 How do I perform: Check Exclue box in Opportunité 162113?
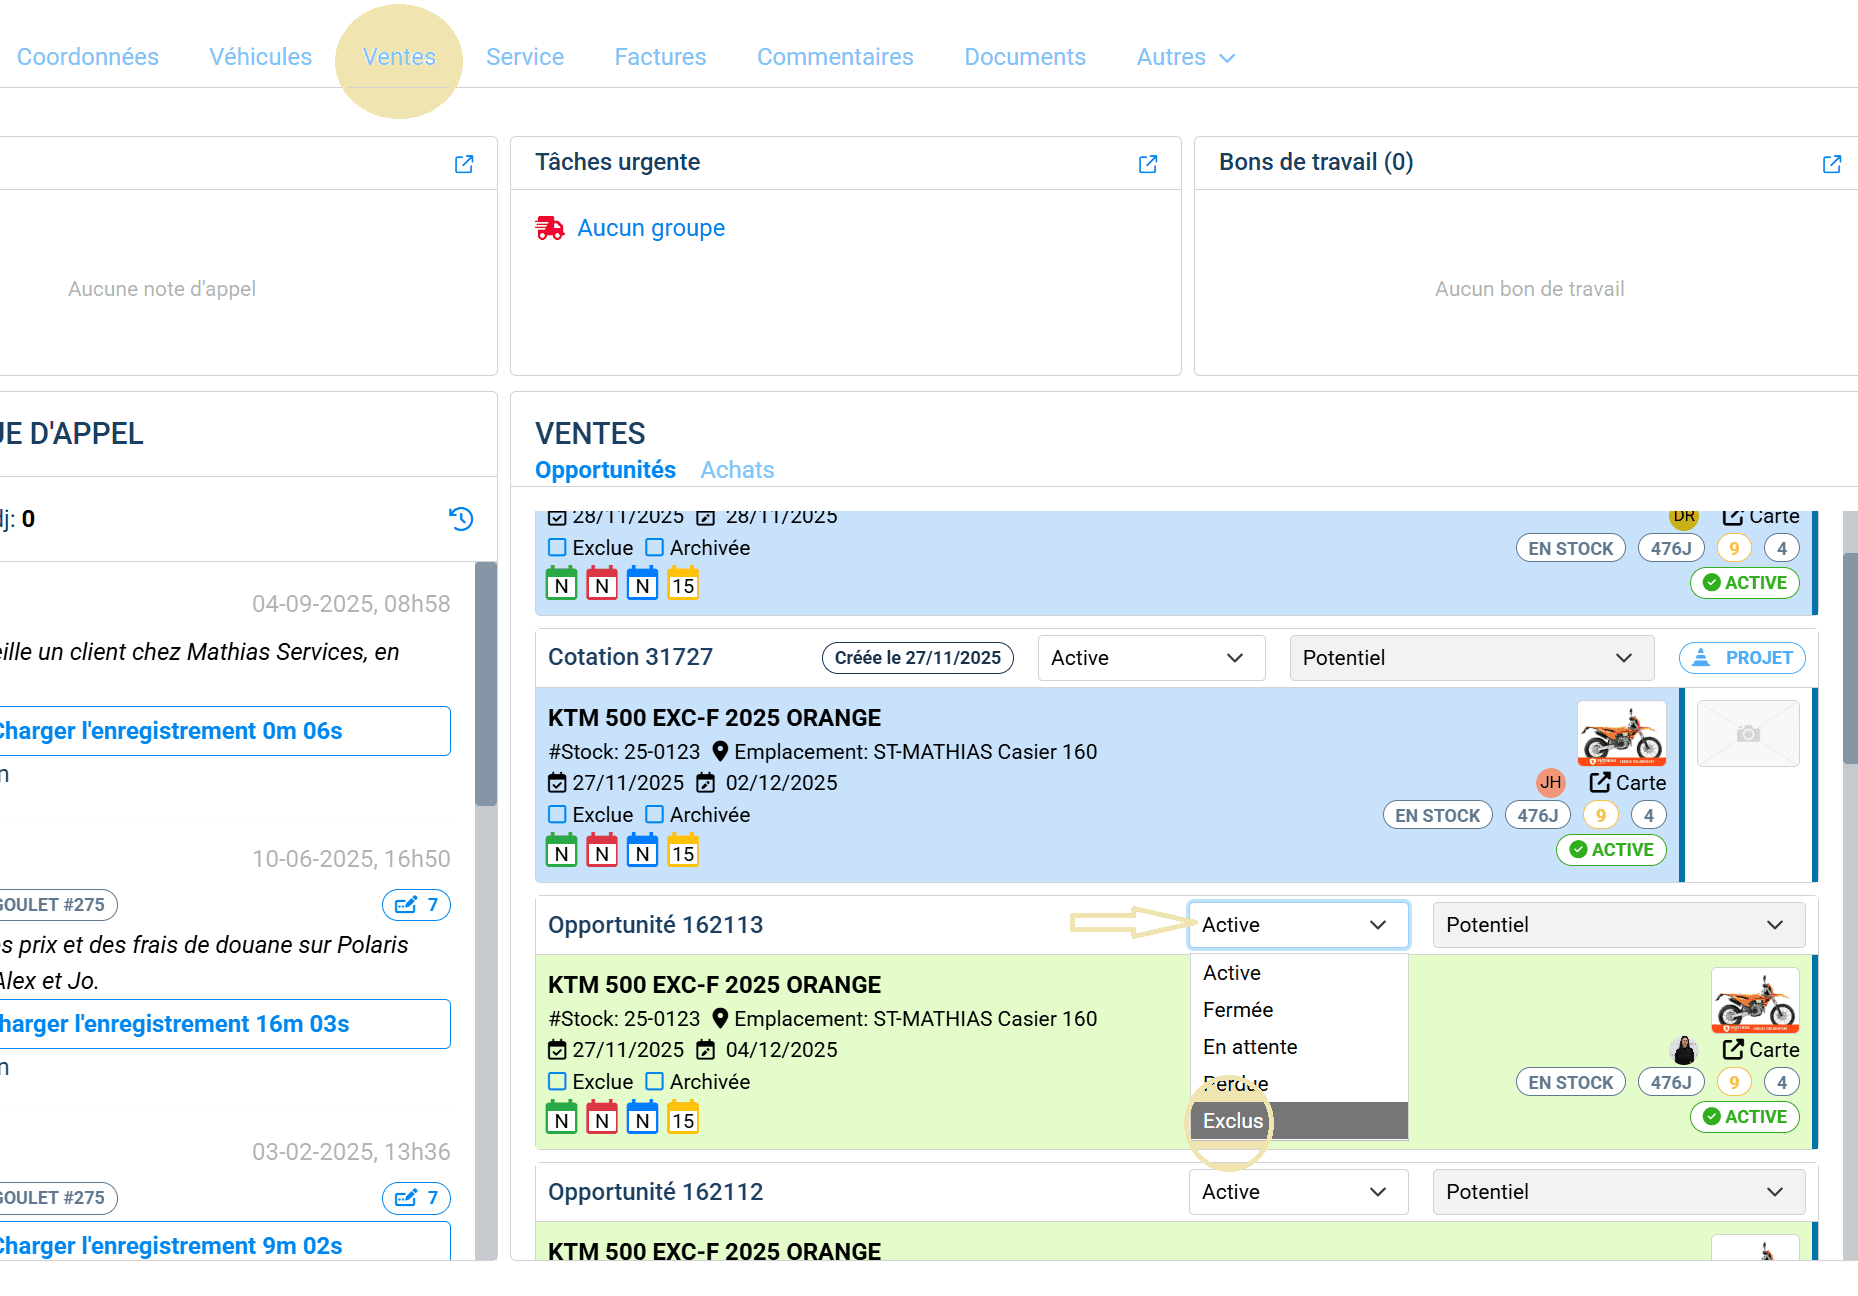pos(558,1081)
